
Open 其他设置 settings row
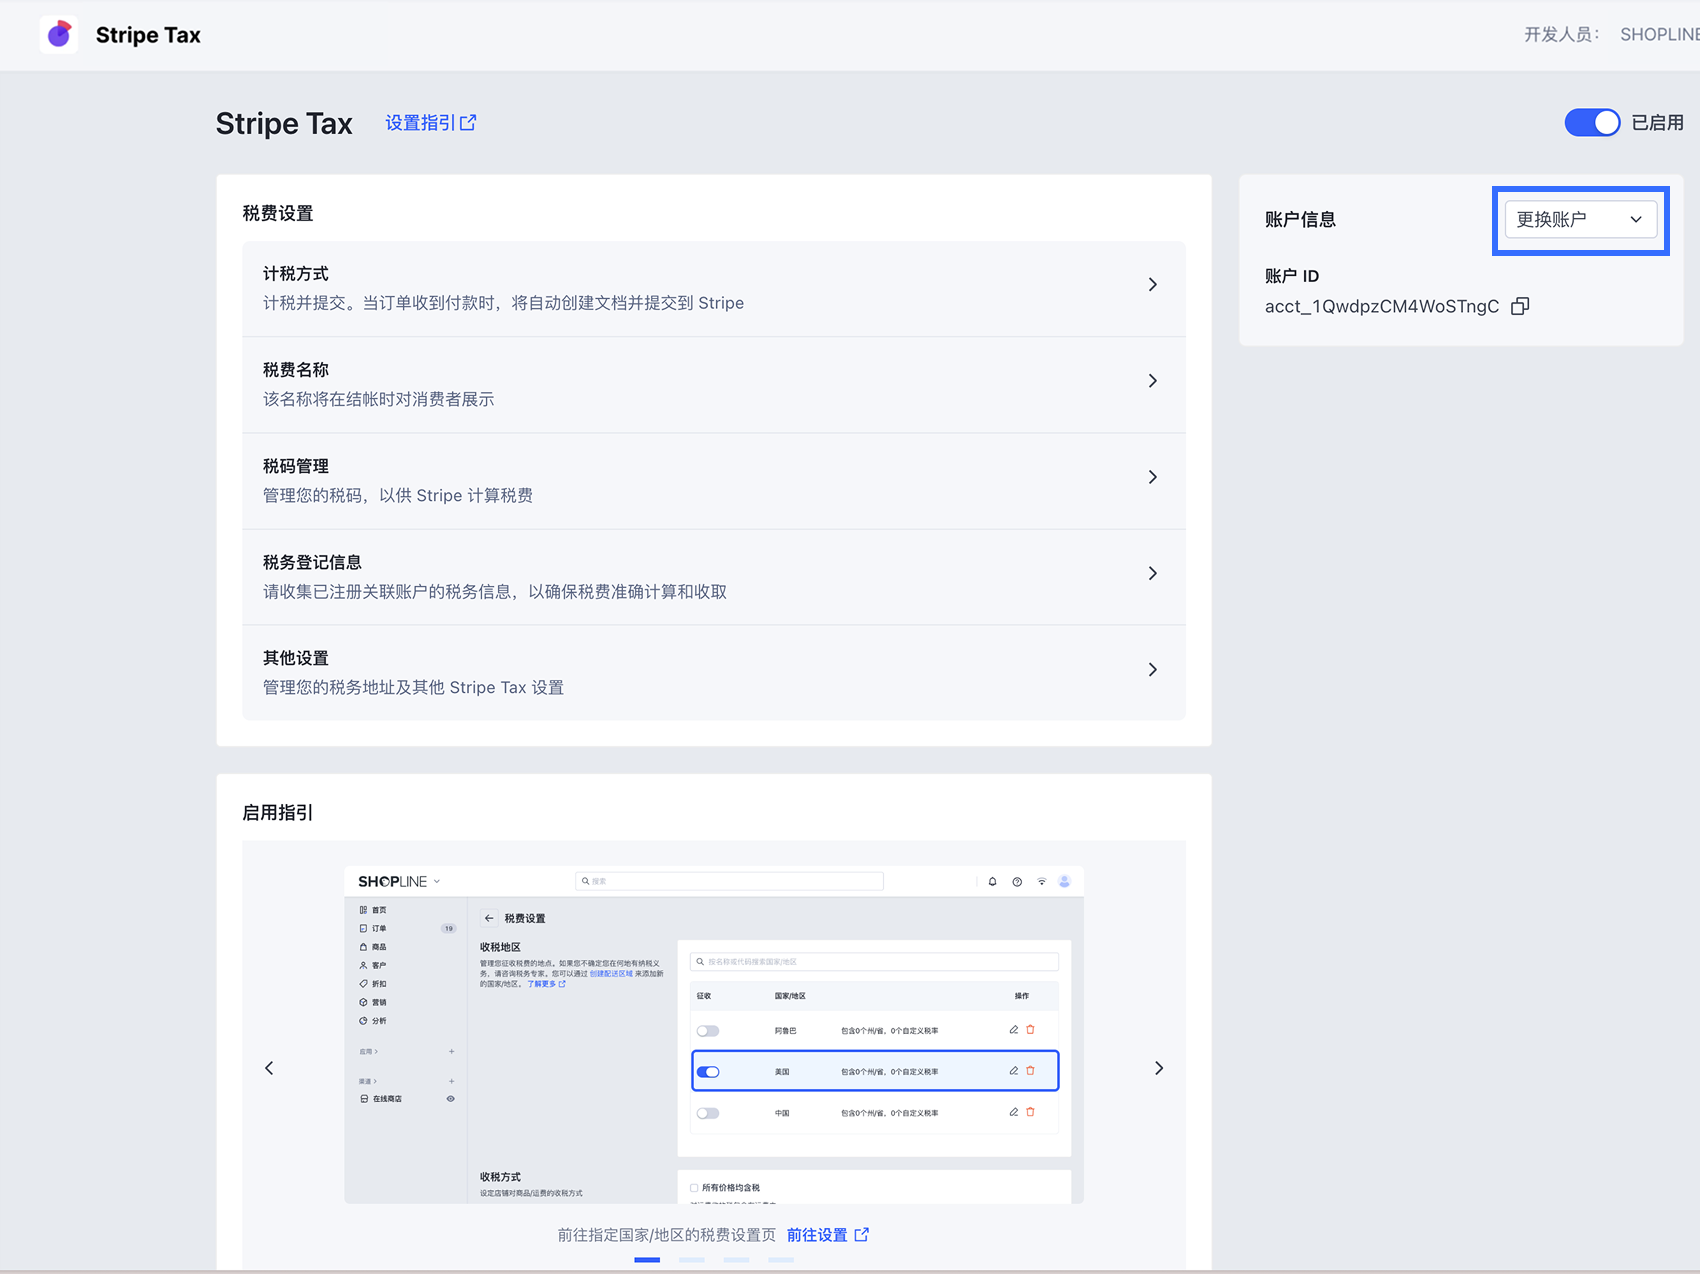713,672
